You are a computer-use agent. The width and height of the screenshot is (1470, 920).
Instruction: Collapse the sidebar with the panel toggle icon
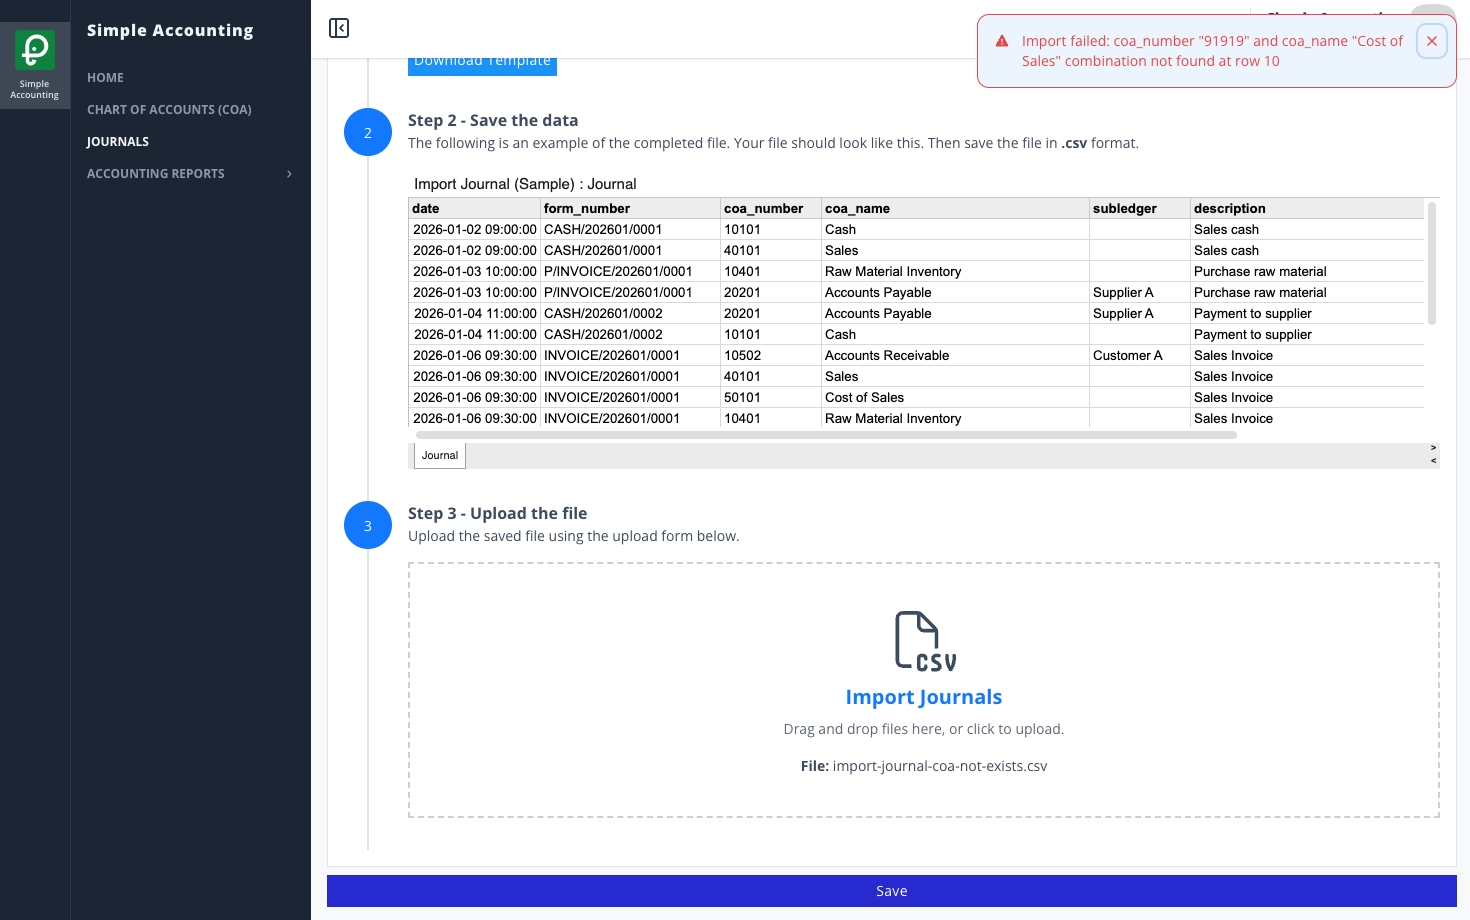pyautogui.click(x=339, y=28)
